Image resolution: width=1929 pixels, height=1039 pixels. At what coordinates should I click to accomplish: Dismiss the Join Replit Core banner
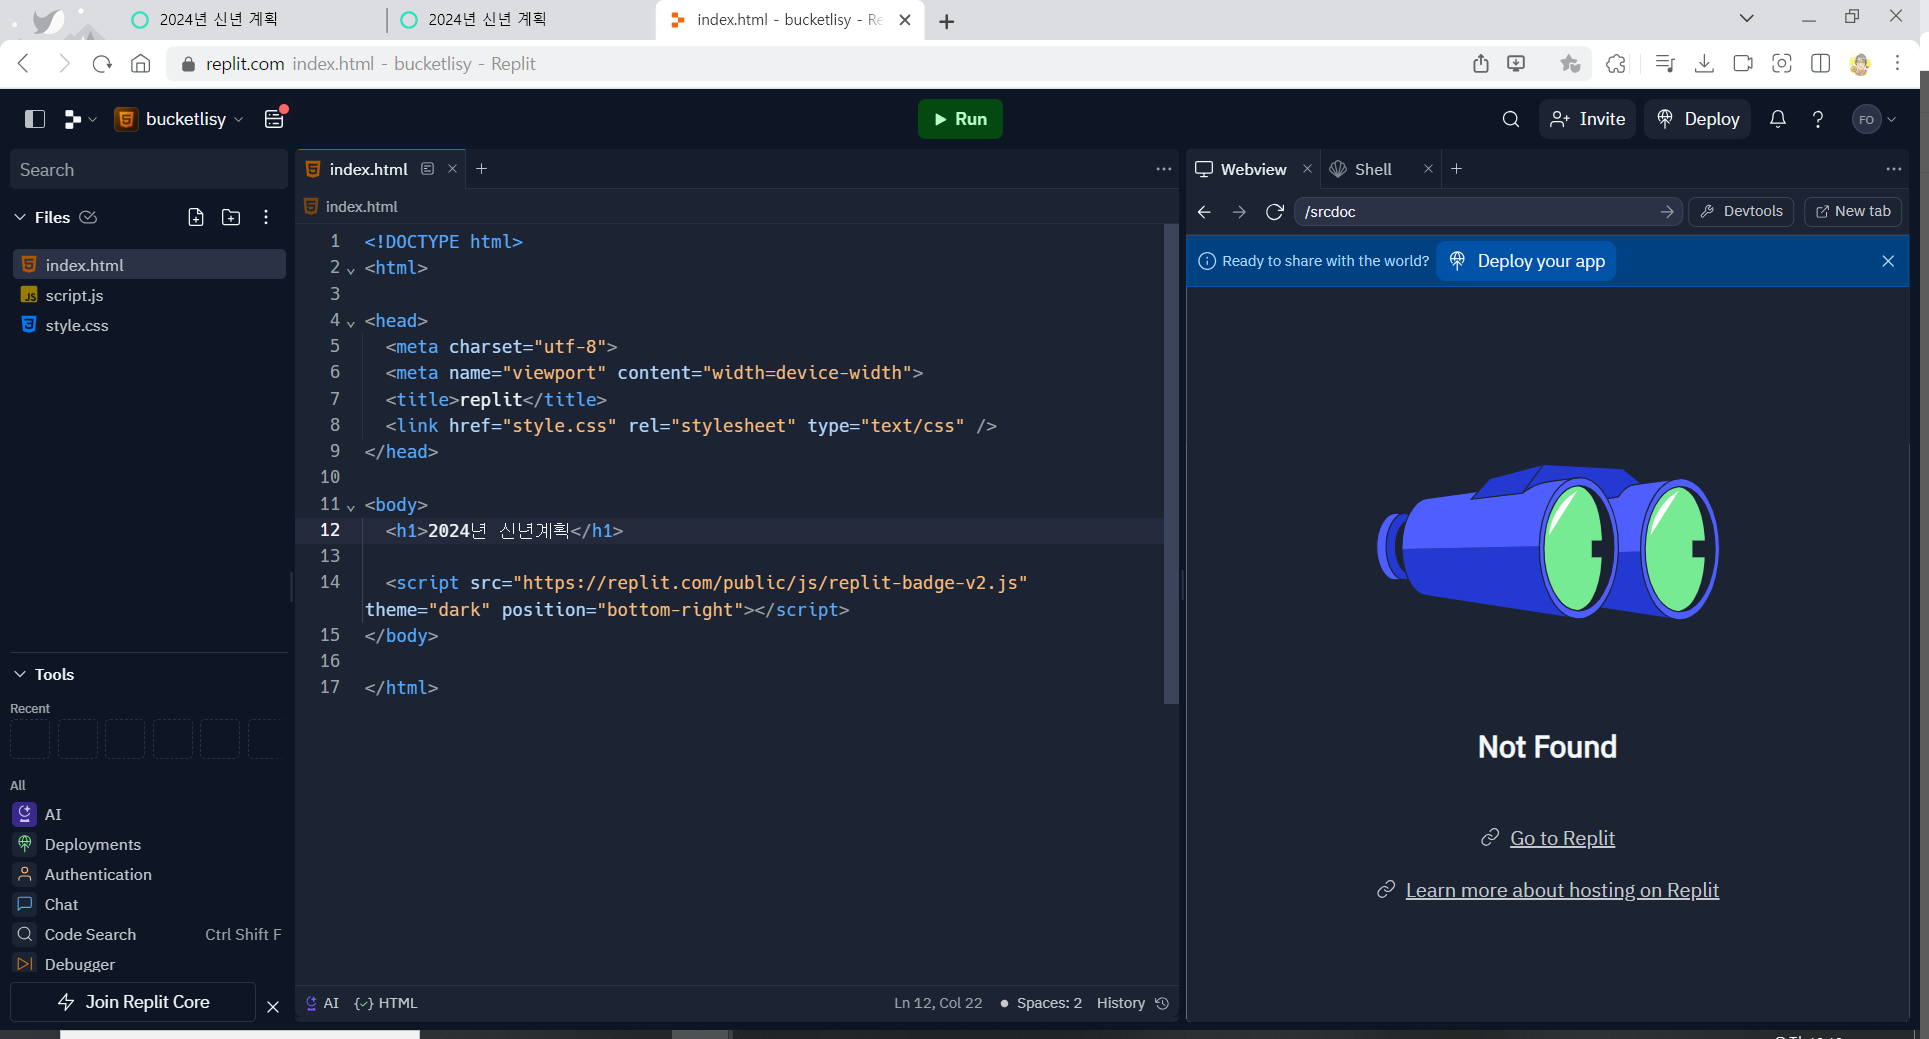273,1007
